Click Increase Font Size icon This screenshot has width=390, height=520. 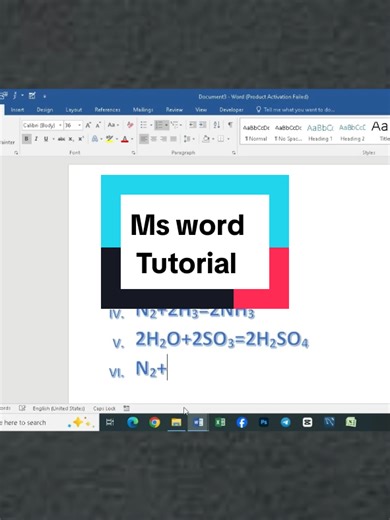coord(88,125)
